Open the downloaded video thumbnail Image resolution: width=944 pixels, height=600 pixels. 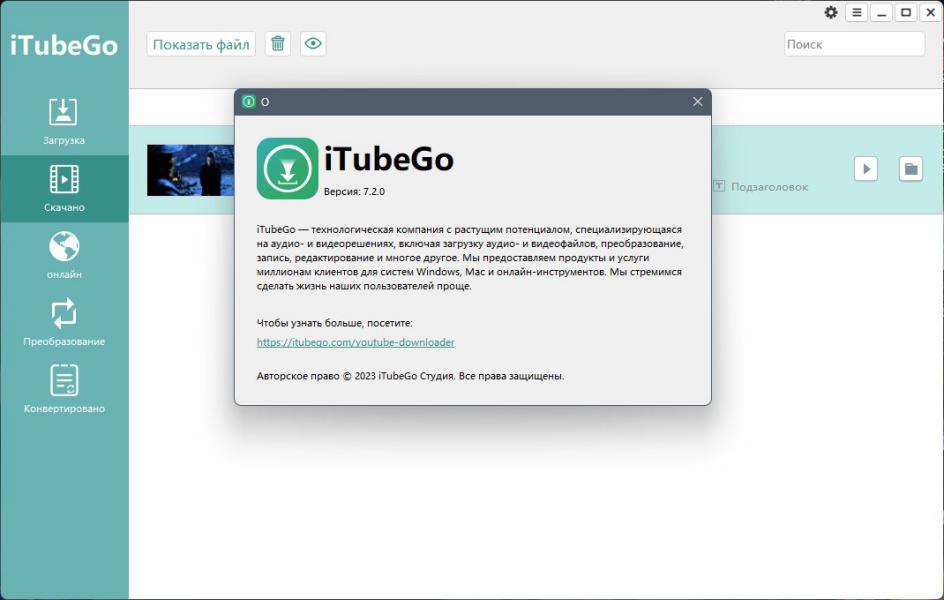pyautogui.click(x=191, y=170)
